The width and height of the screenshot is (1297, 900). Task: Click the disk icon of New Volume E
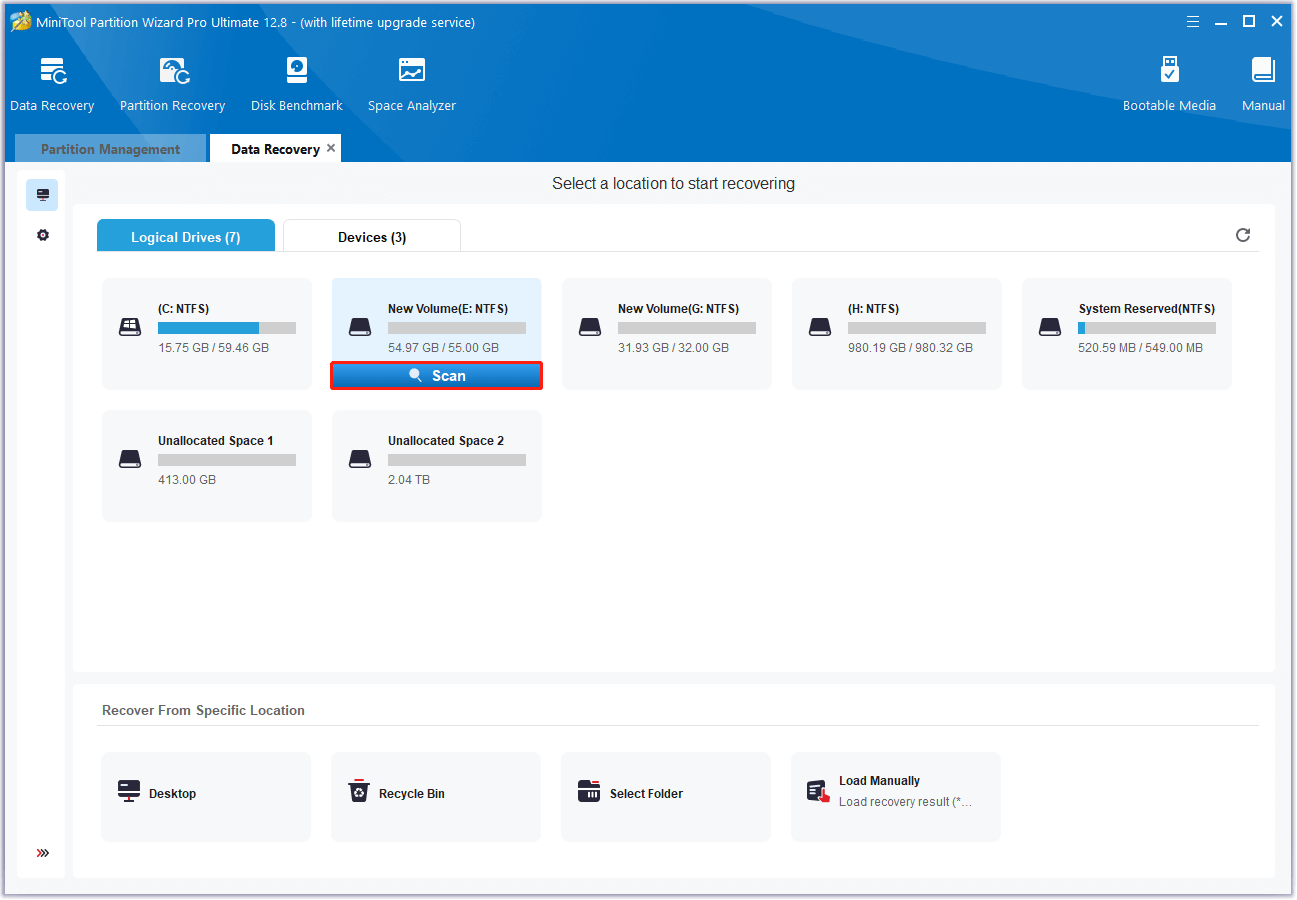(x=360, y=327)
